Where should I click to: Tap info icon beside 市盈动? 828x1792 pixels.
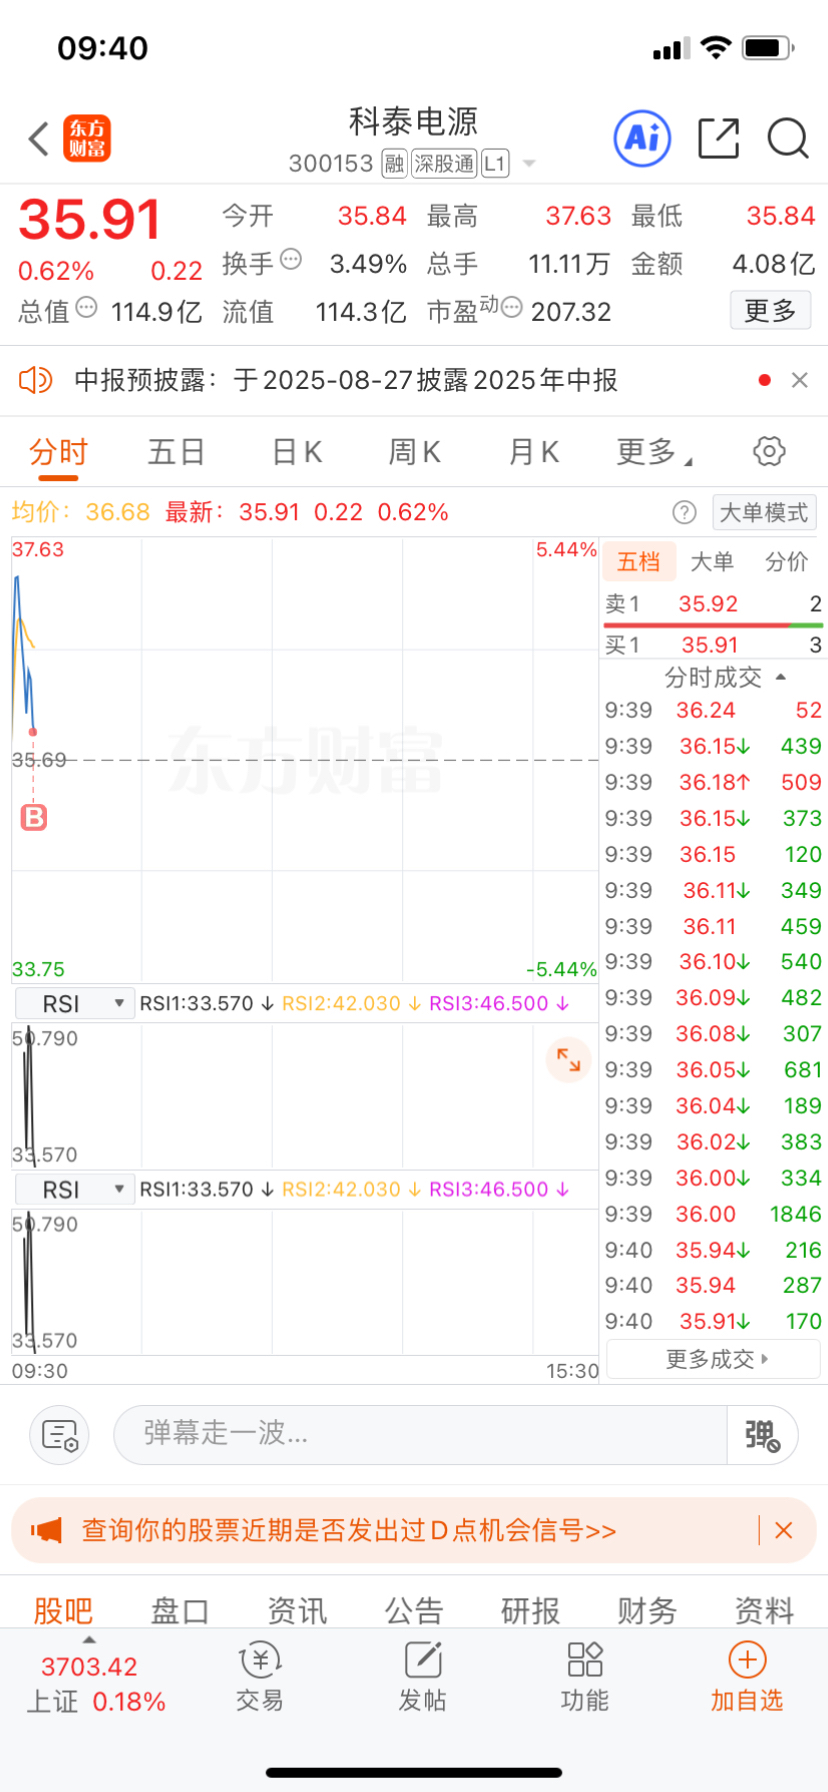click(x=511, y=307)
